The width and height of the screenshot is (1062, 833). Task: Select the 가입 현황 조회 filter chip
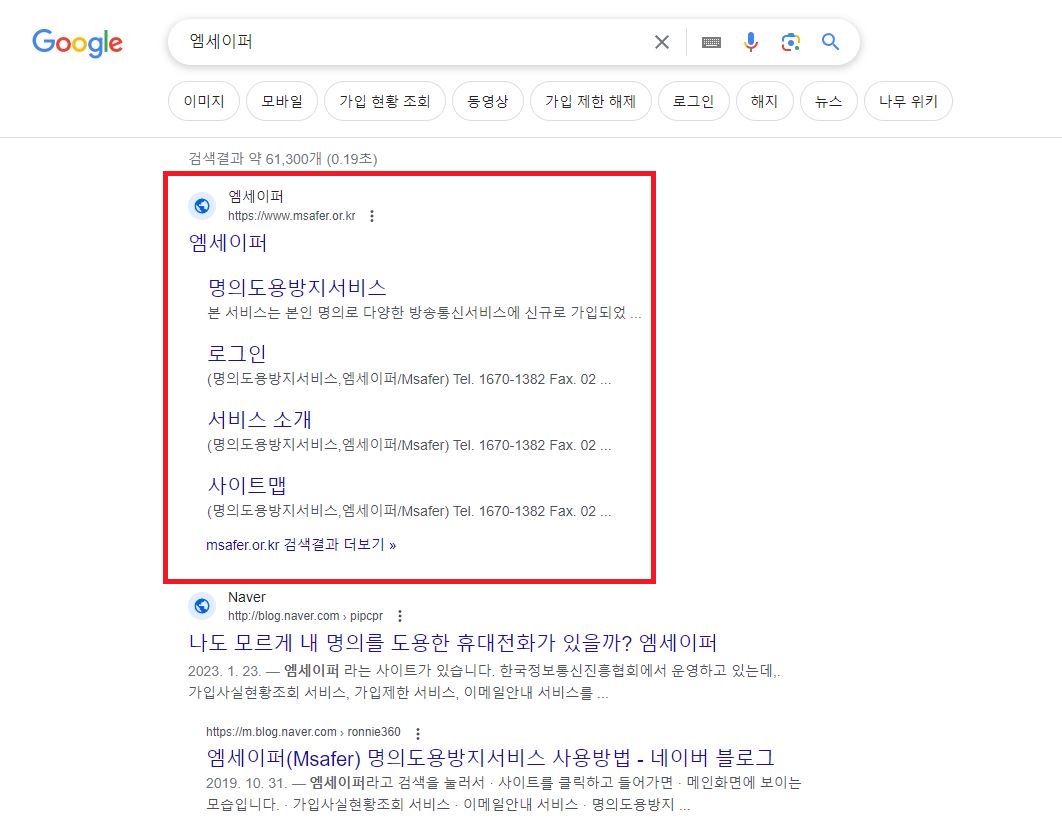coord(385,101)
